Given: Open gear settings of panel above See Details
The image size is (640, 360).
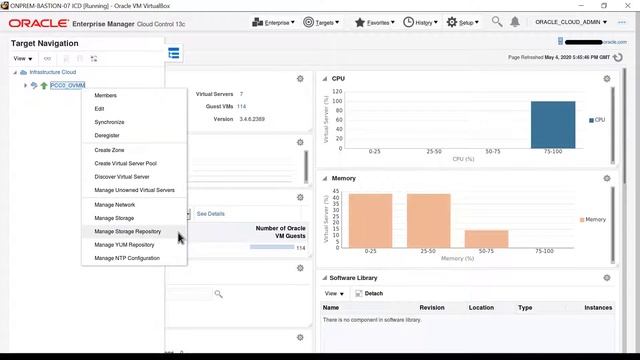Looking at the screenshot, I should [300, 198].
